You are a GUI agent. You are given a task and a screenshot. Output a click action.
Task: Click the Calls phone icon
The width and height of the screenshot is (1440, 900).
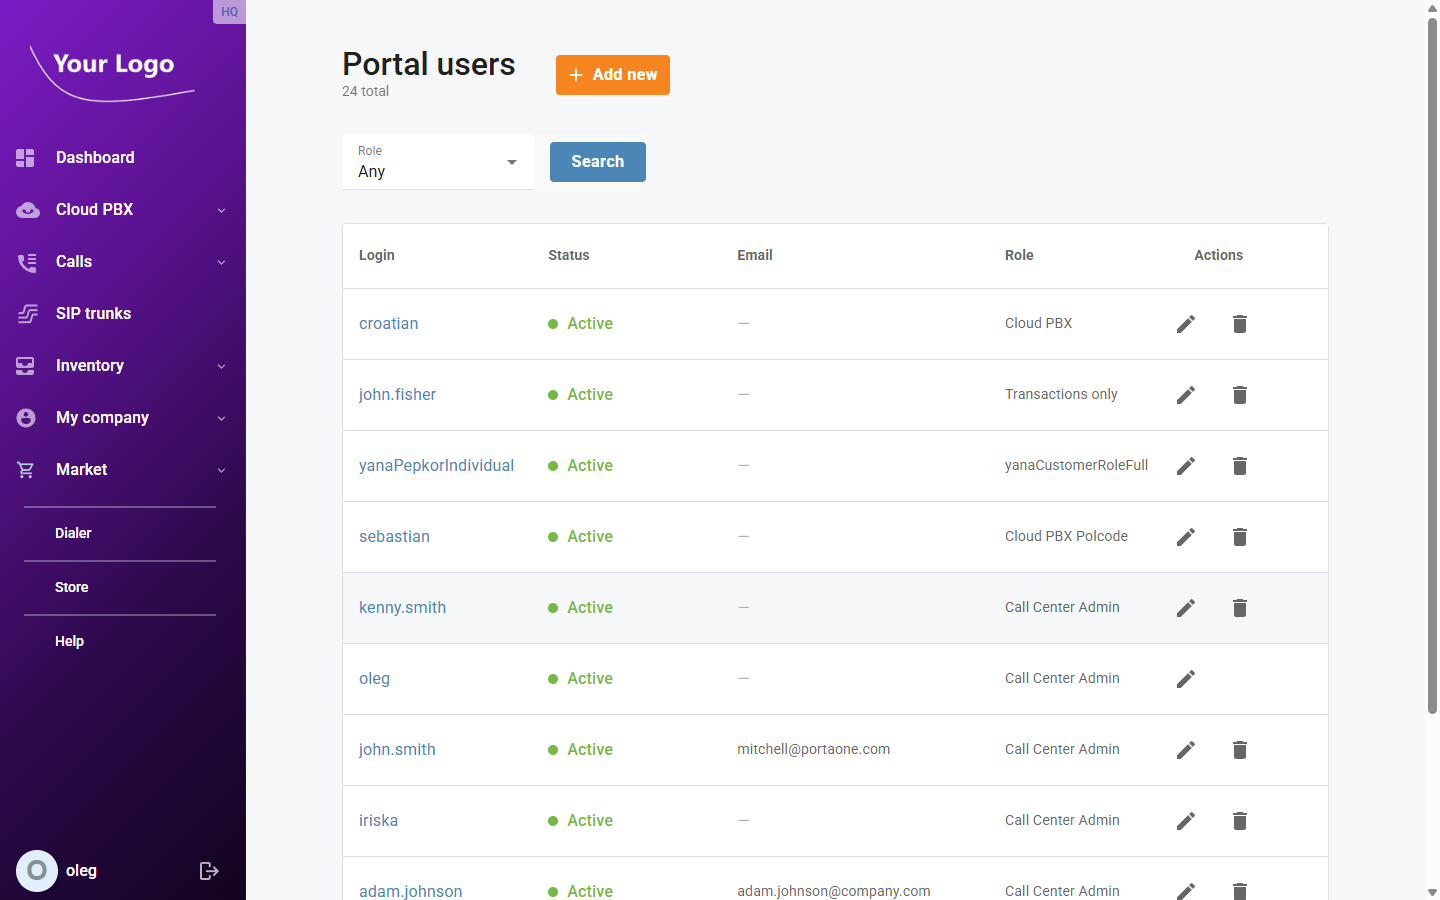[x=24, y=261]
